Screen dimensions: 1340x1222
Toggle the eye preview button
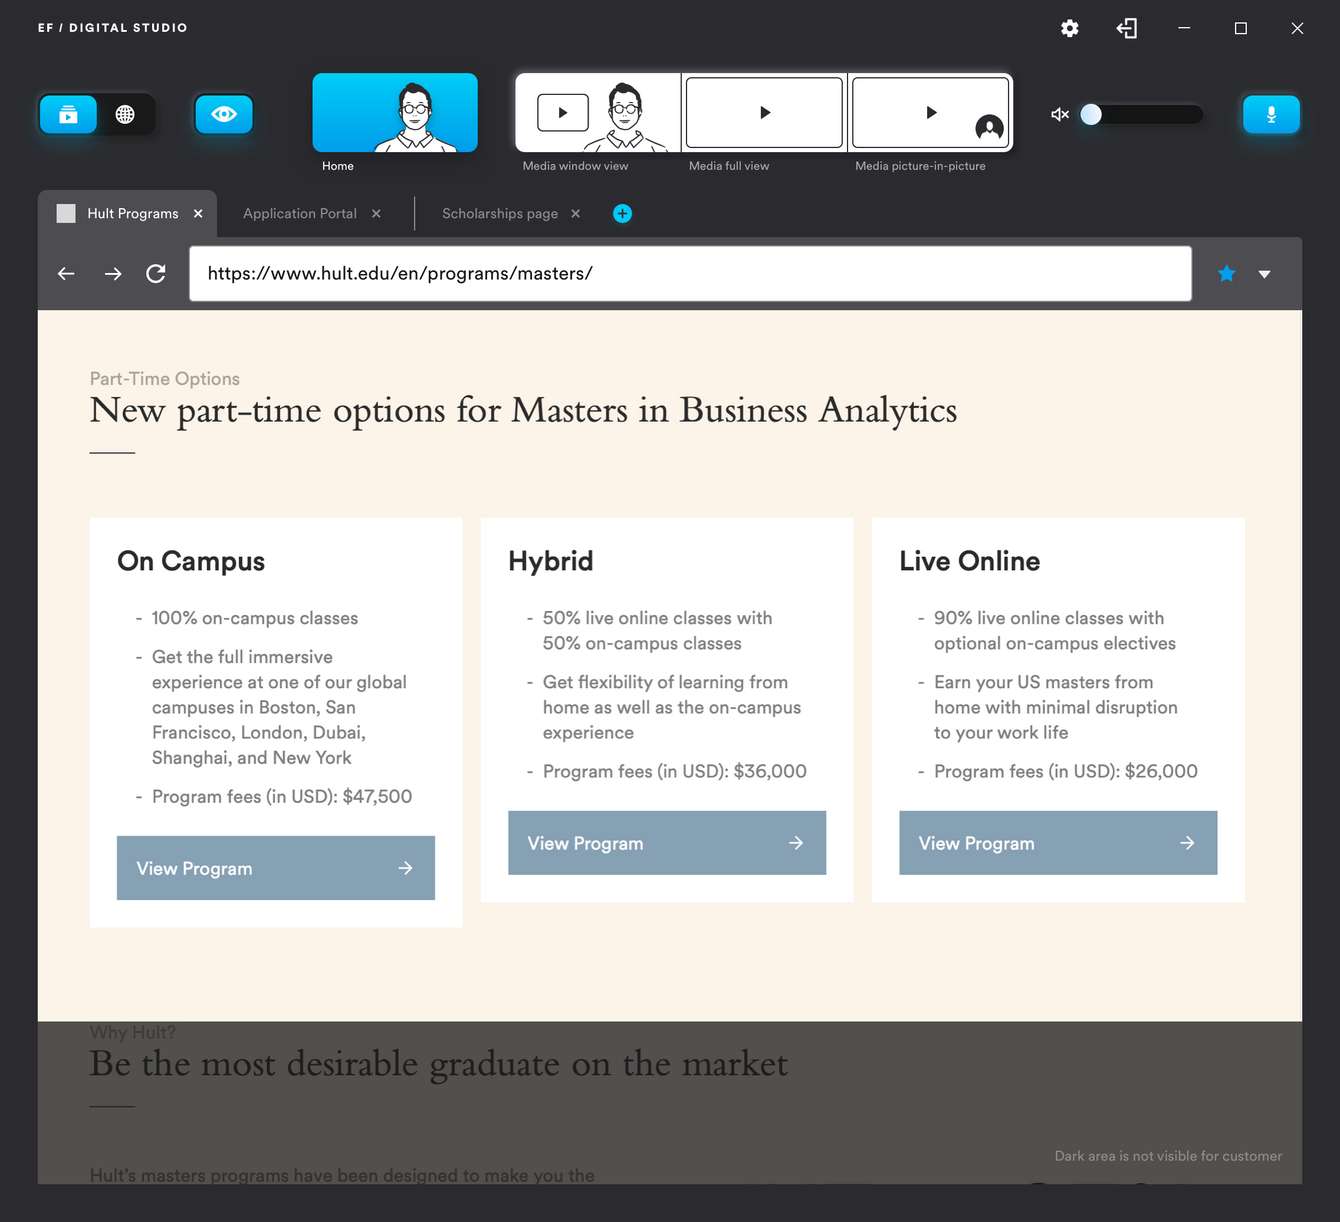coord(224,114)
